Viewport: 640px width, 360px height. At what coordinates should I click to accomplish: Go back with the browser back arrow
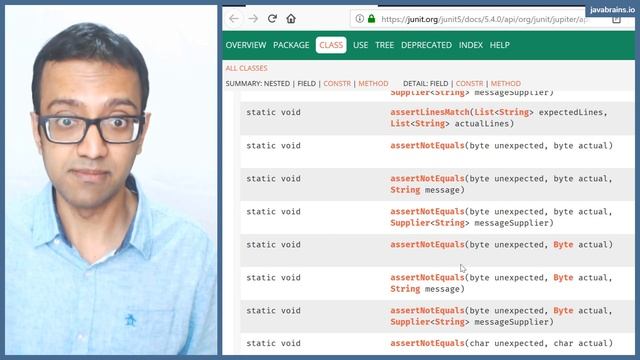(x=234, y=19)
